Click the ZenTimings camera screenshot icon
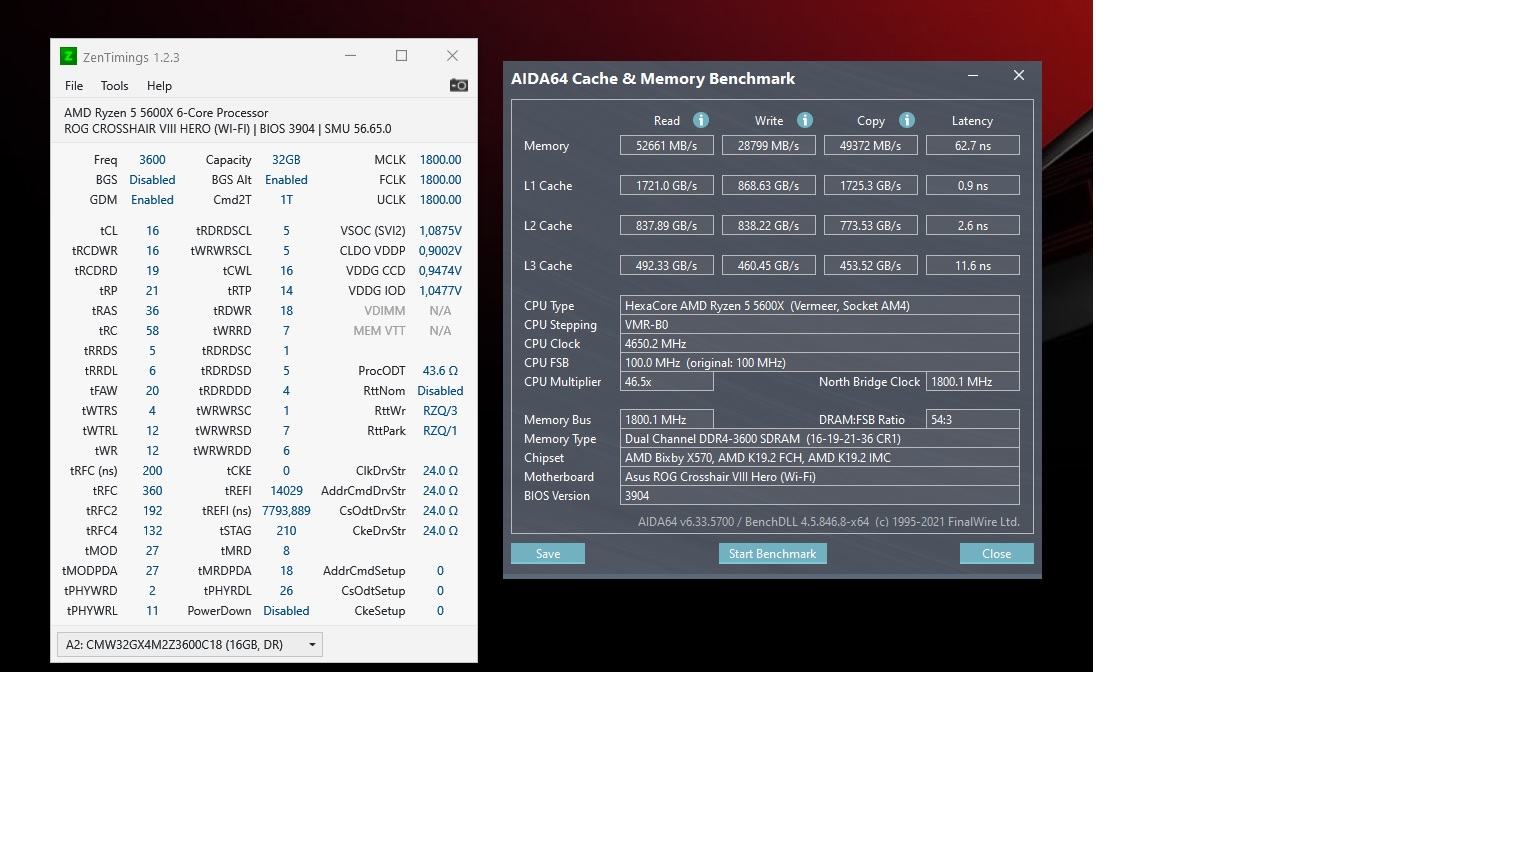 coord(459,85)
